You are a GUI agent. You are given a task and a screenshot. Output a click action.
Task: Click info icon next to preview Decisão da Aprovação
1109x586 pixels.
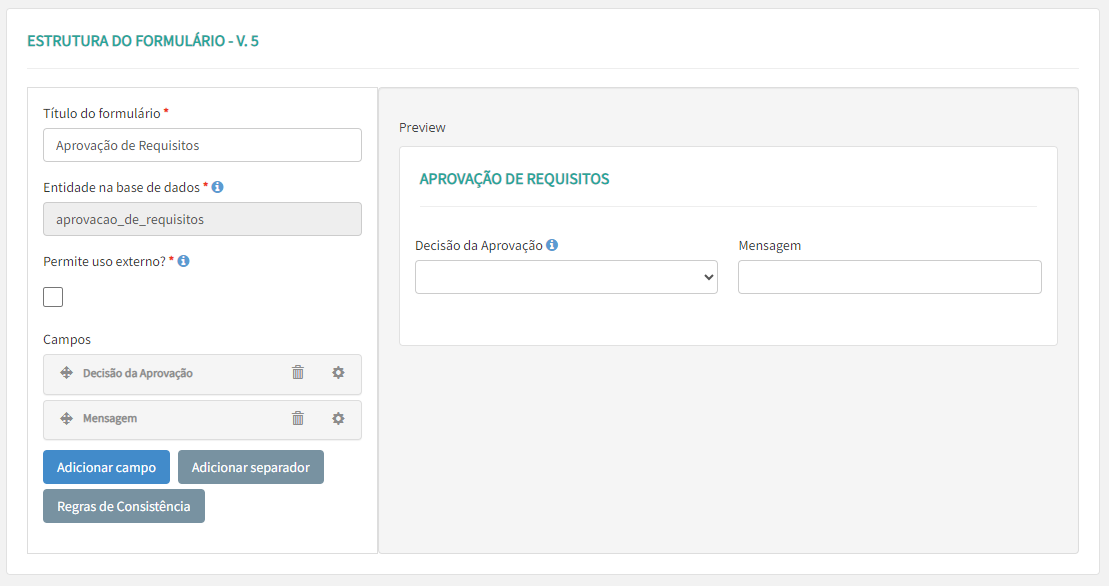click(552, 245)
